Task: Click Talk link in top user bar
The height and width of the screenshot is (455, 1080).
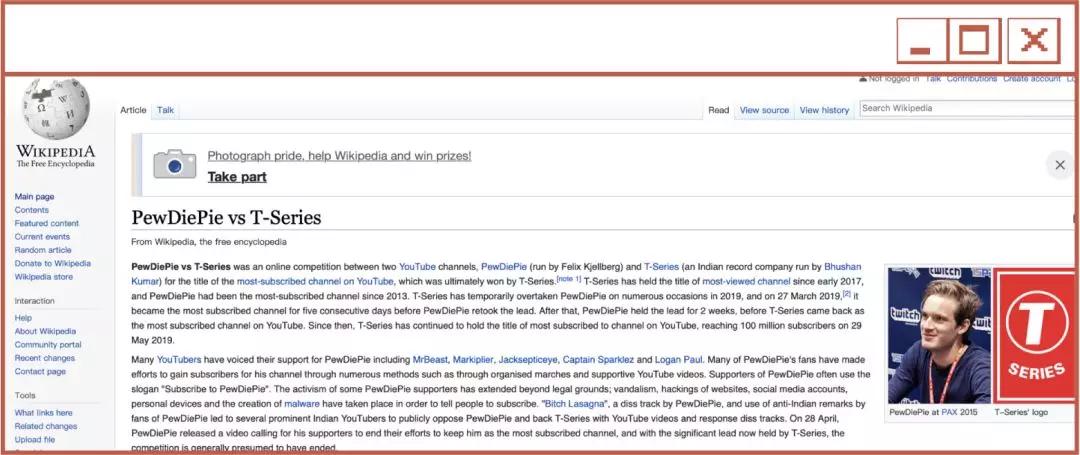Action: coord(933,78)
